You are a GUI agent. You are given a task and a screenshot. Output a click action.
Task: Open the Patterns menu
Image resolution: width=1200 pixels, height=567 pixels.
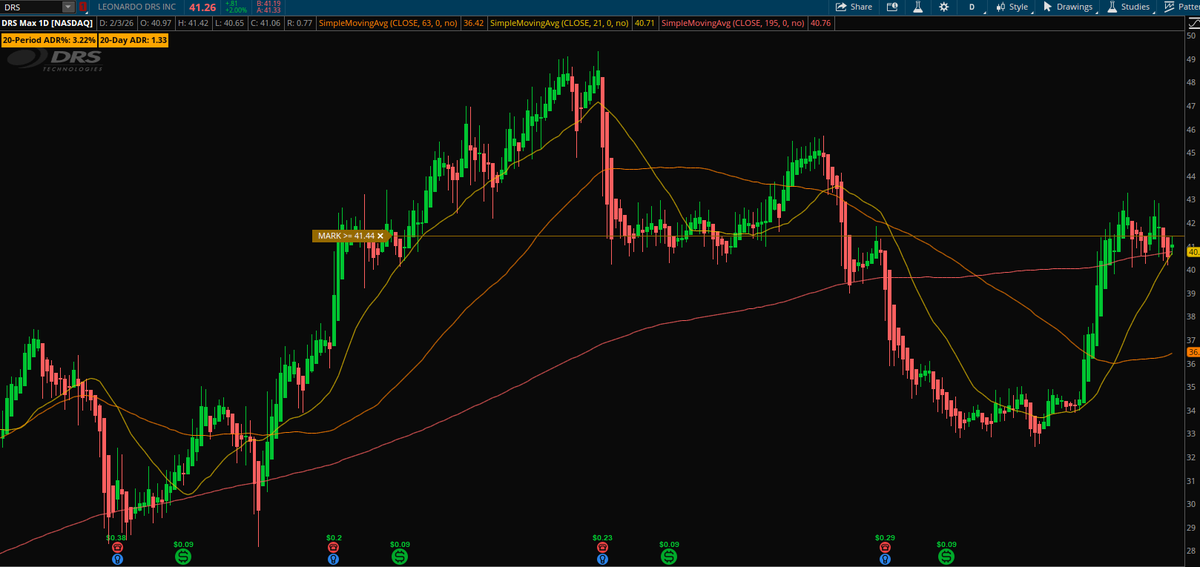click(1180, 7)
